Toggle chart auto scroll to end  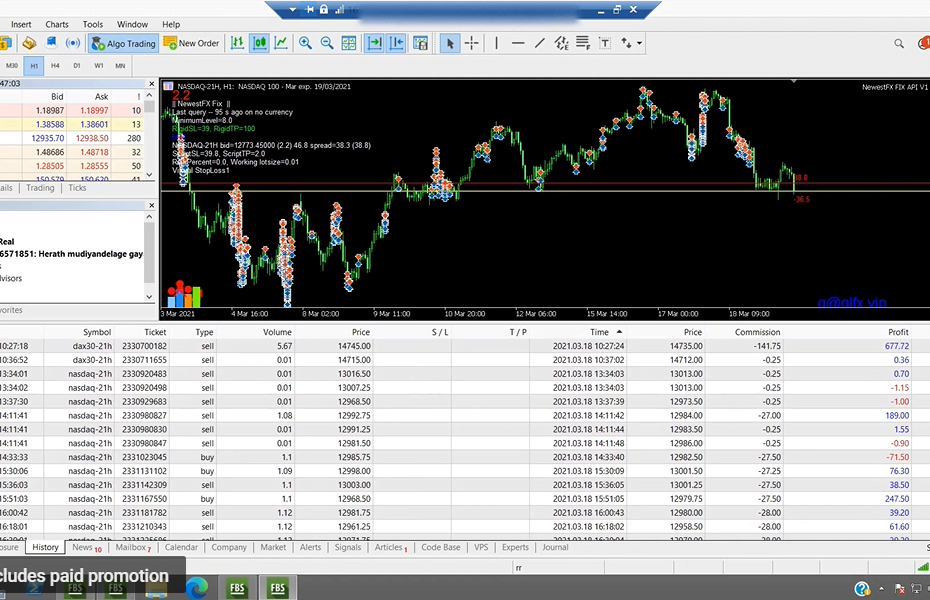(374, 43)
